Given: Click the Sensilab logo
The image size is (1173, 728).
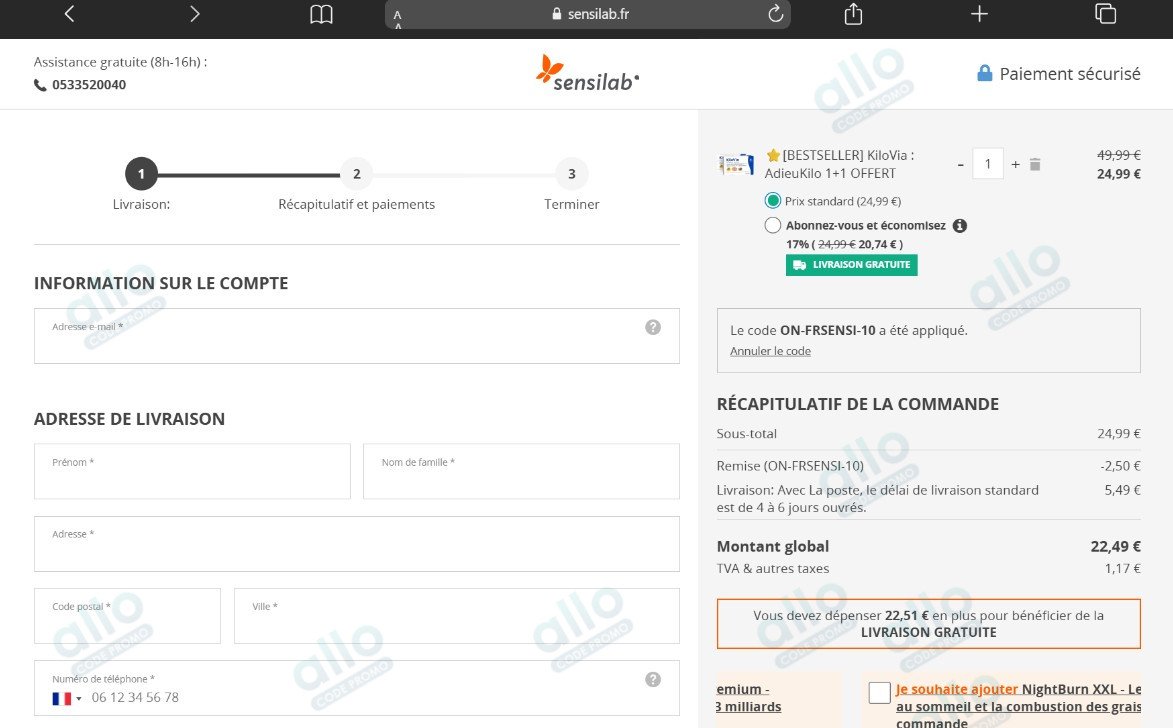Looking at the screenshot, I should [x=588, y=73].
